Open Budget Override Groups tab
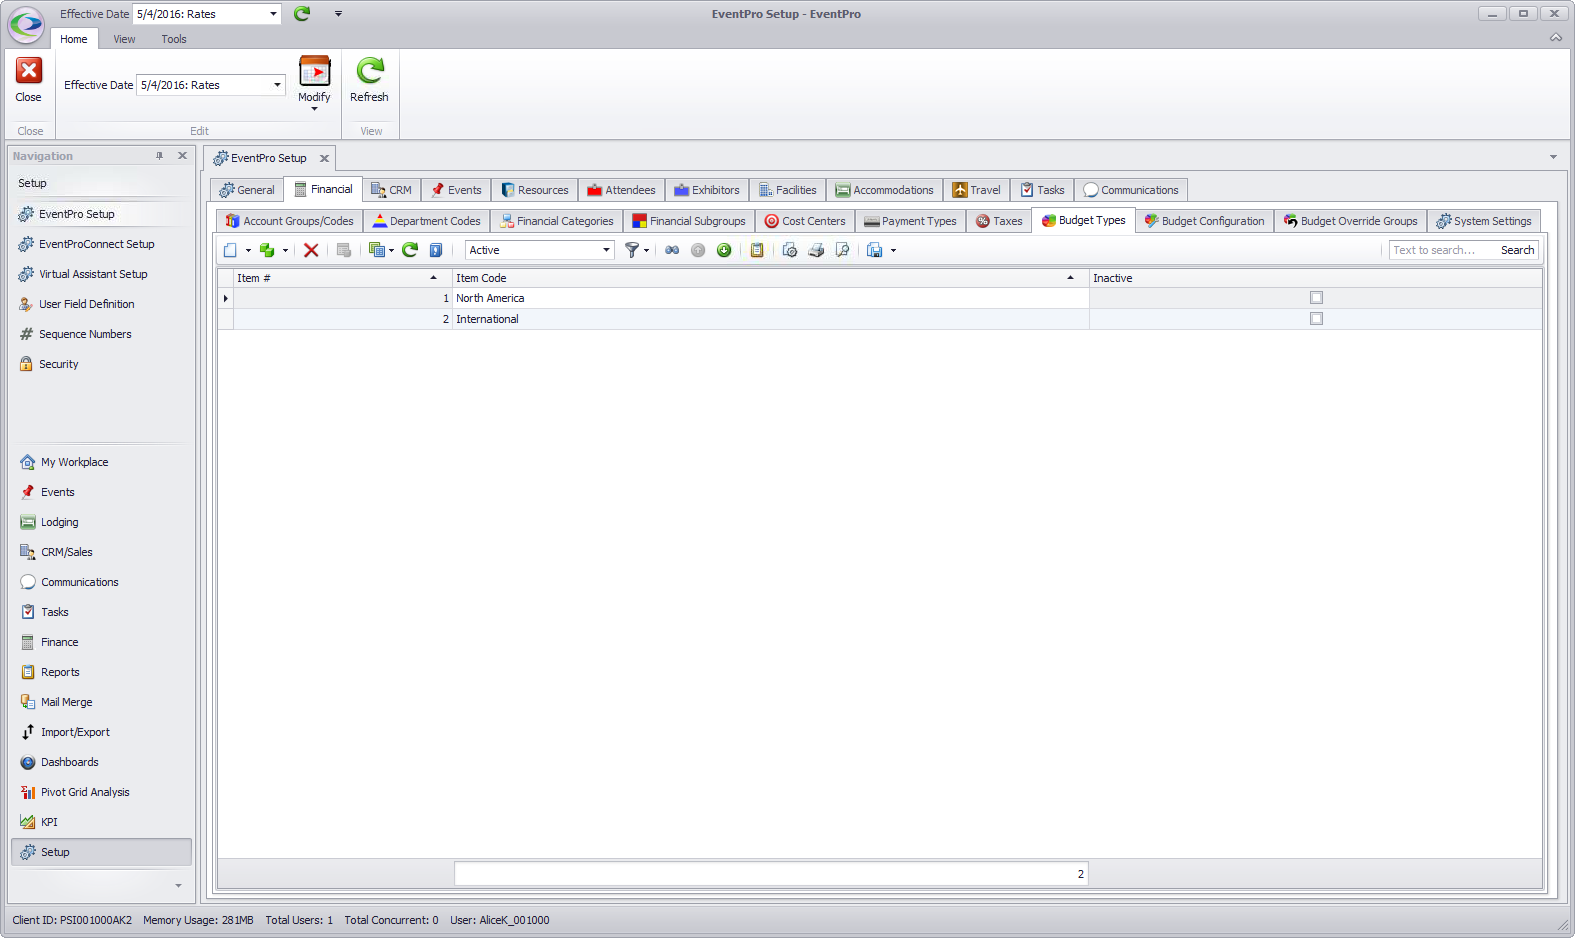 click(1350, 221)
